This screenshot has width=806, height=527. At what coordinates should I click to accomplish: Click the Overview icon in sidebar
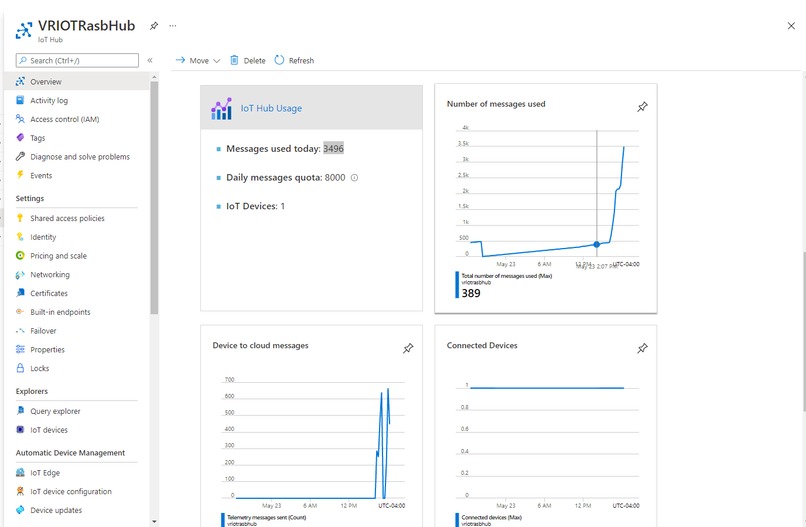(x=20, y=81)
